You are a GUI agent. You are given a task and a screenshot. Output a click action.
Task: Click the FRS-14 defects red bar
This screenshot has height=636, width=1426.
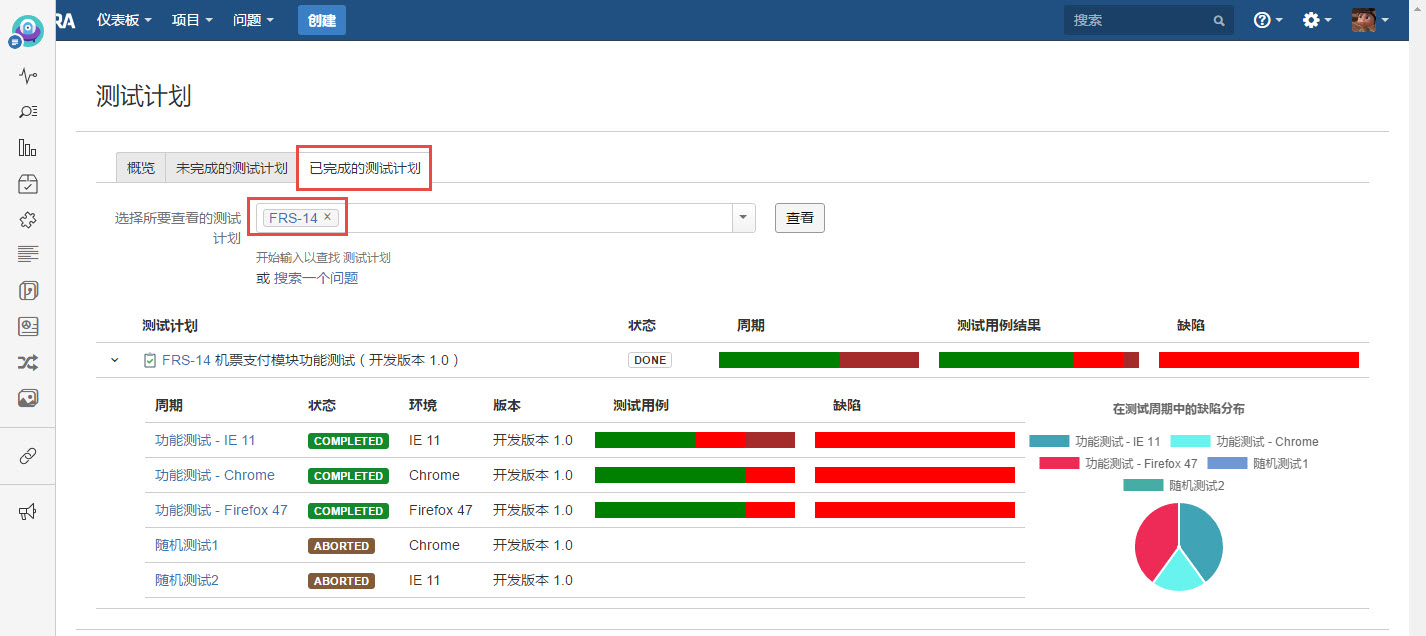(1259, 360)
